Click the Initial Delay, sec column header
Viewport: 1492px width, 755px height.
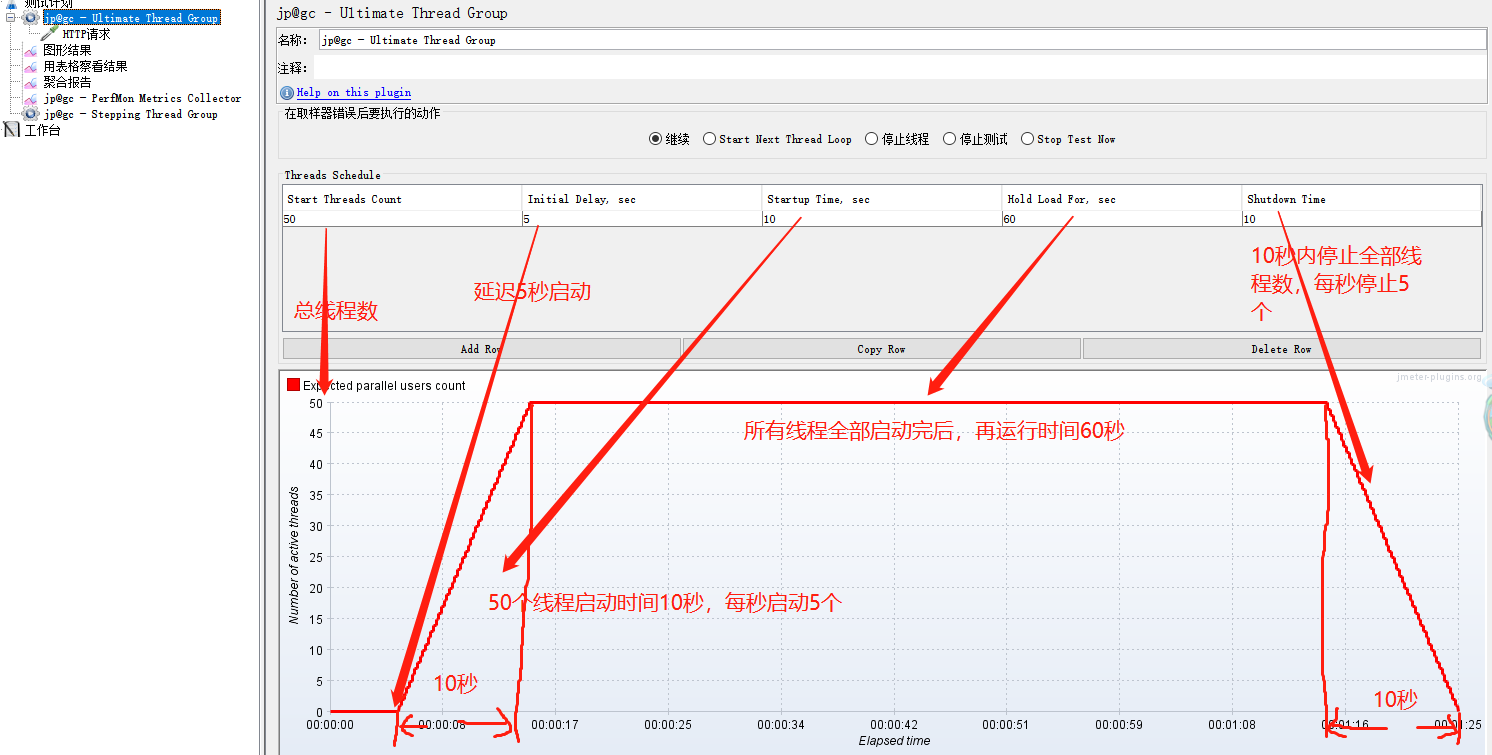click(x=642, y=199)
